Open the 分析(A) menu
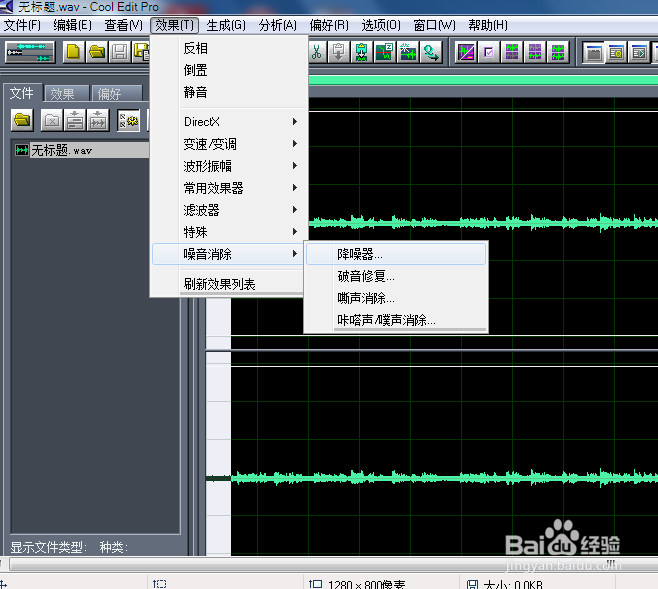658x589 pixels. (x=278, y=25)
